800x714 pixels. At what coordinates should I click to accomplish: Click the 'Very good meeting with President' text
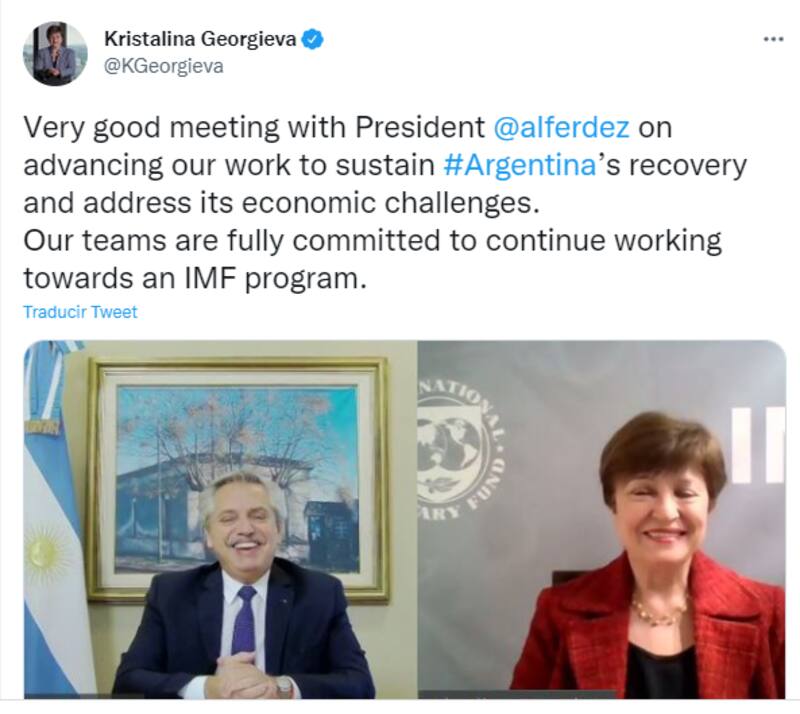(x=254, y=127)
